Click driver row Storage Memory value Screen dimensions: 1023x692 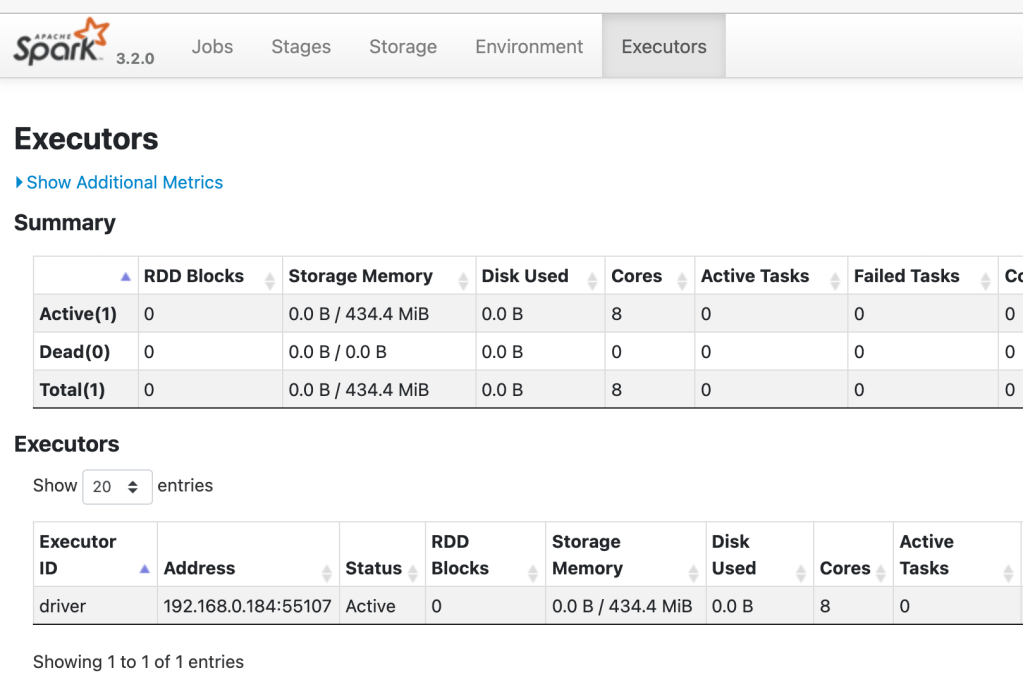click(622, 606)
